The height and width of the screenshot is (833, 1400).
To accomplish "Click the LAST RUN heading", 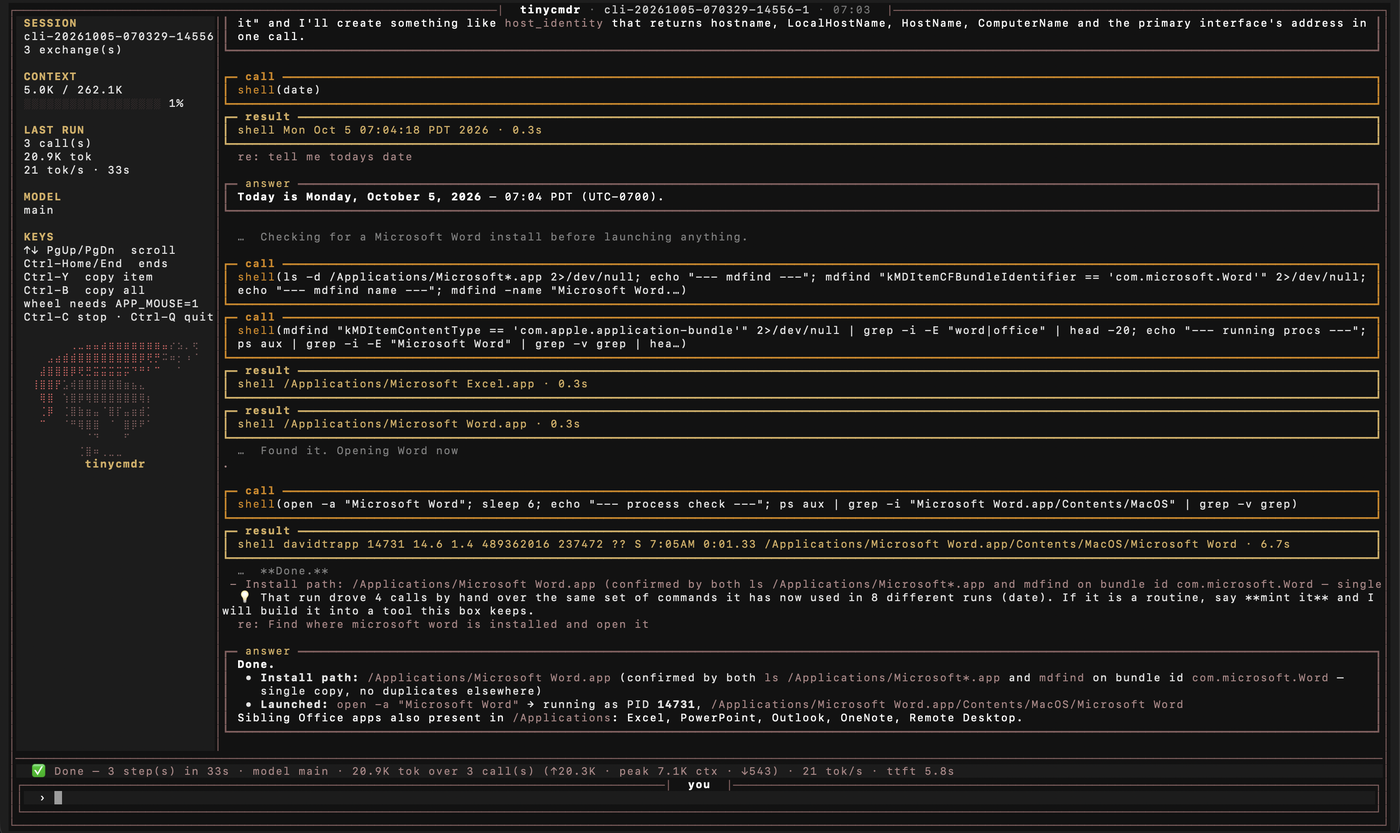I will (54, 130).
